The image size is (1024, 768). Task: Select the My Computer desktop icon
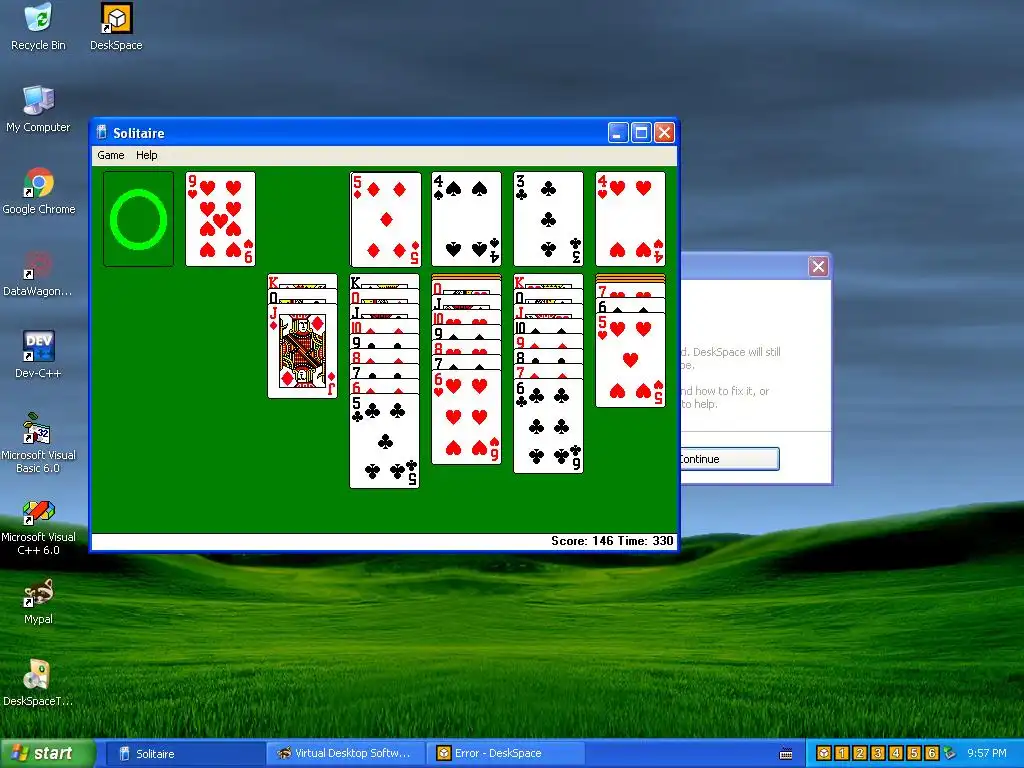38,109
